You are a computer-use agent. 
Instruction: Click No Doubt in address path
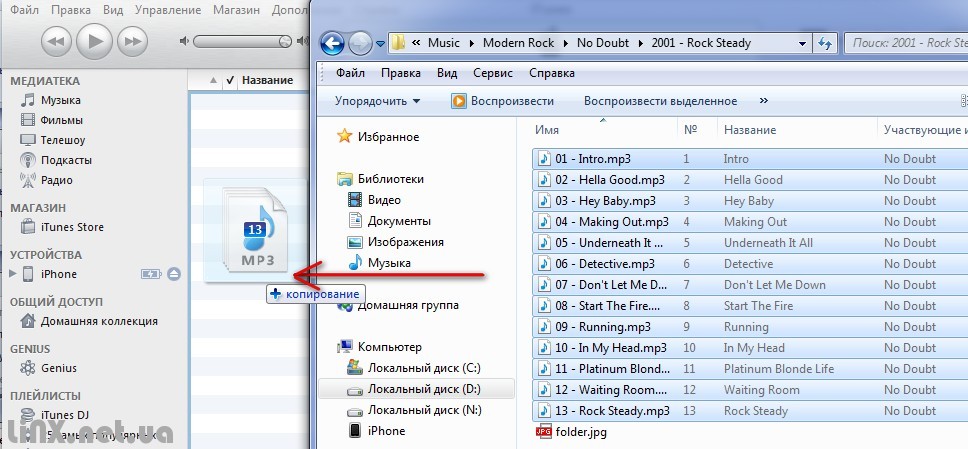(603, 43)
